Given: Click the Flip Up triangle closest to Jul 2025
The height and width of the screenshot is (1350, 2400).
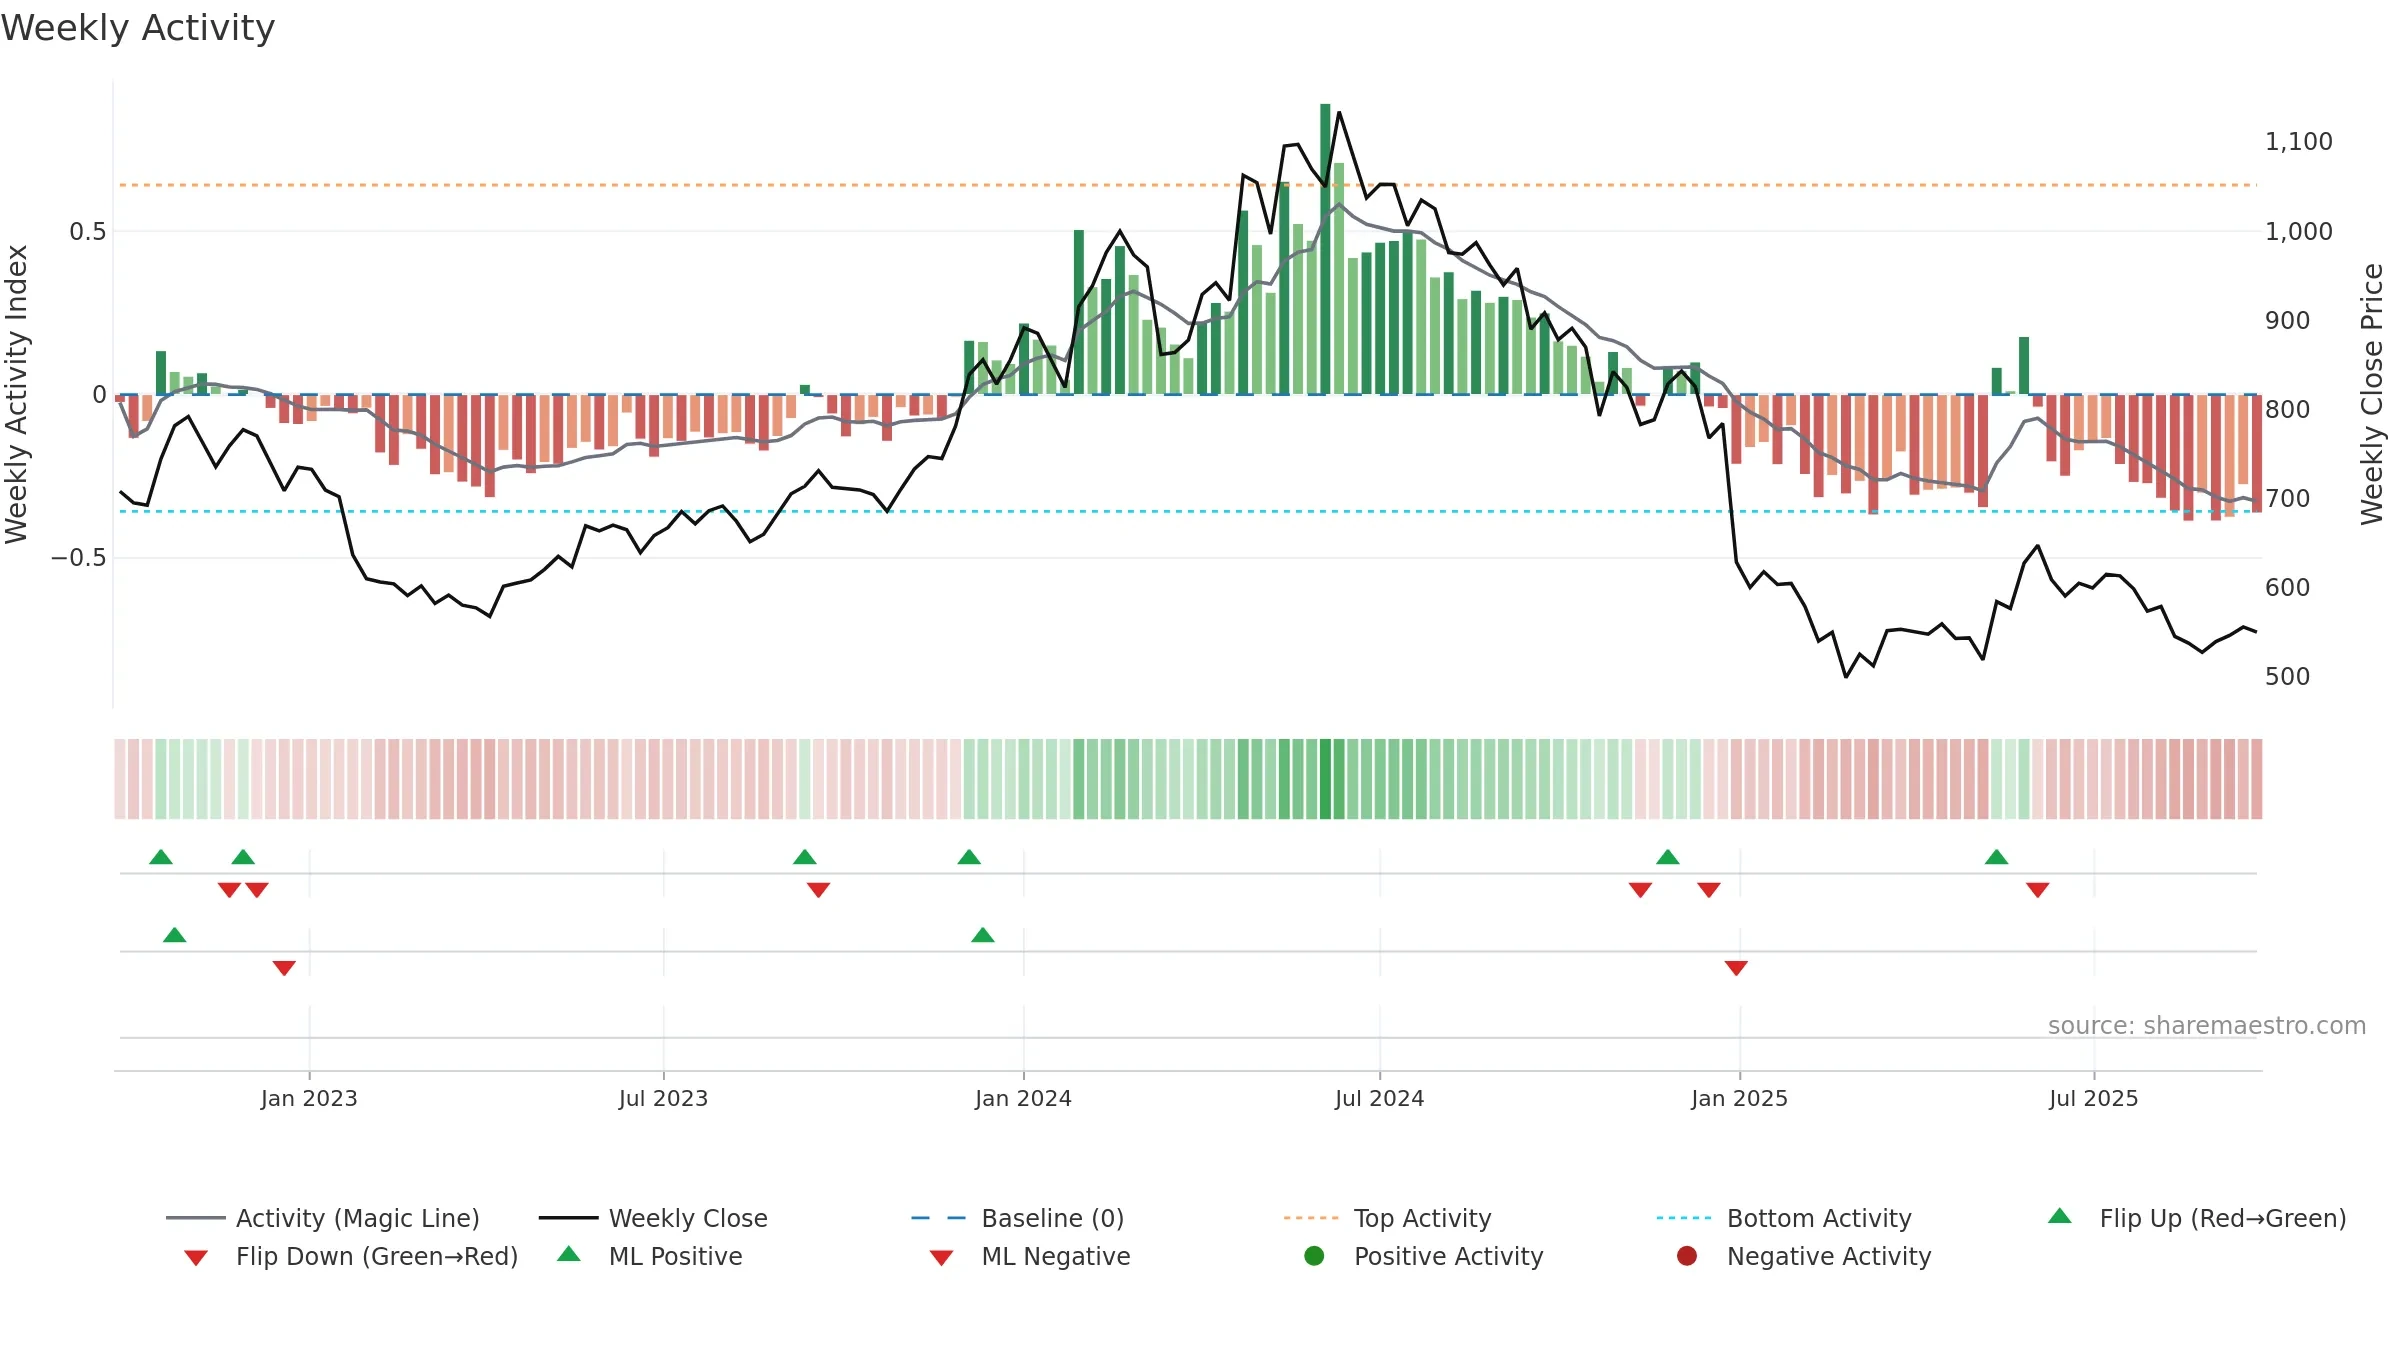Looking at the screenshot, I should point(1996,857).
